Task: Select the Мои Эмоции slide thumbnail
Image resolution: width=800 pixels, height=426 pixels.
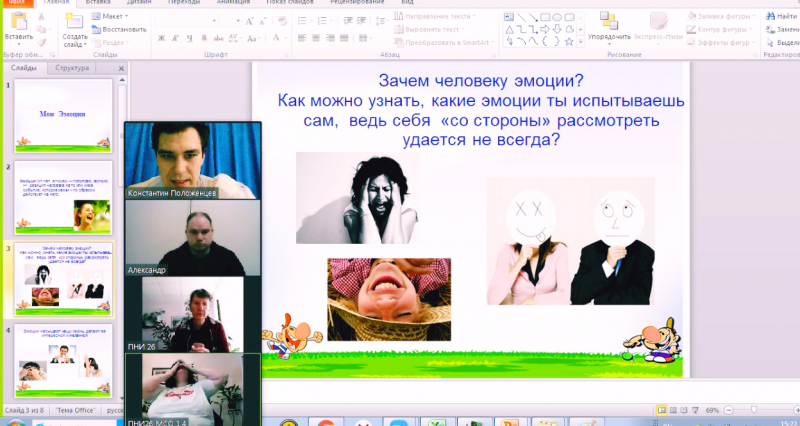Action: [62, 115]
